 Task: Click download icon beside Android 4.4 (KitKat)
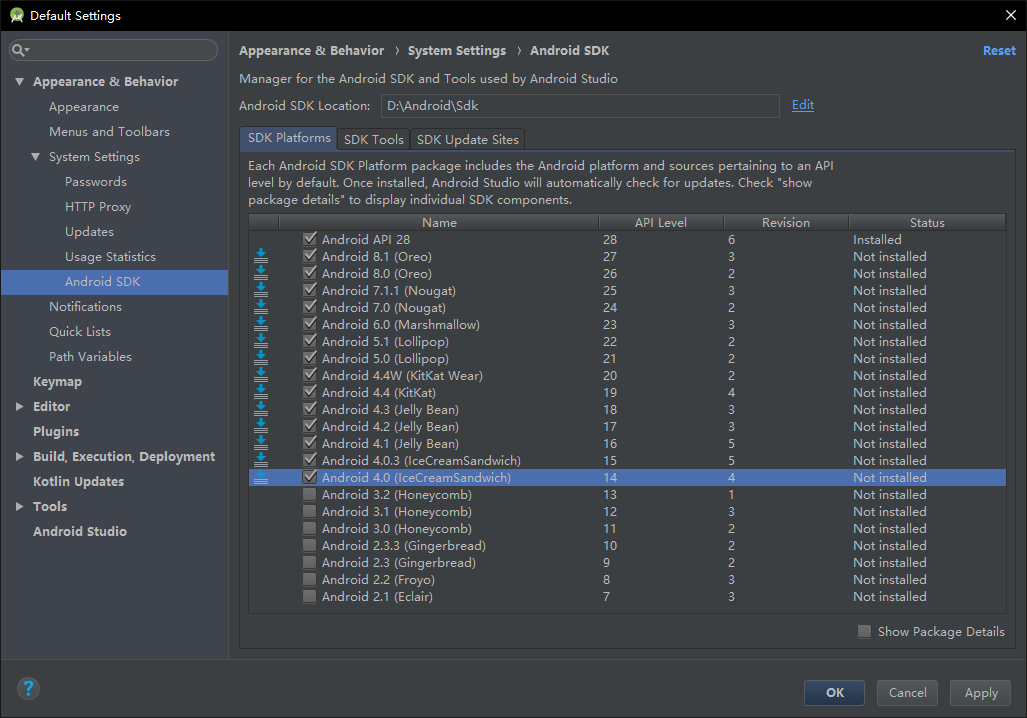point(261,393)
